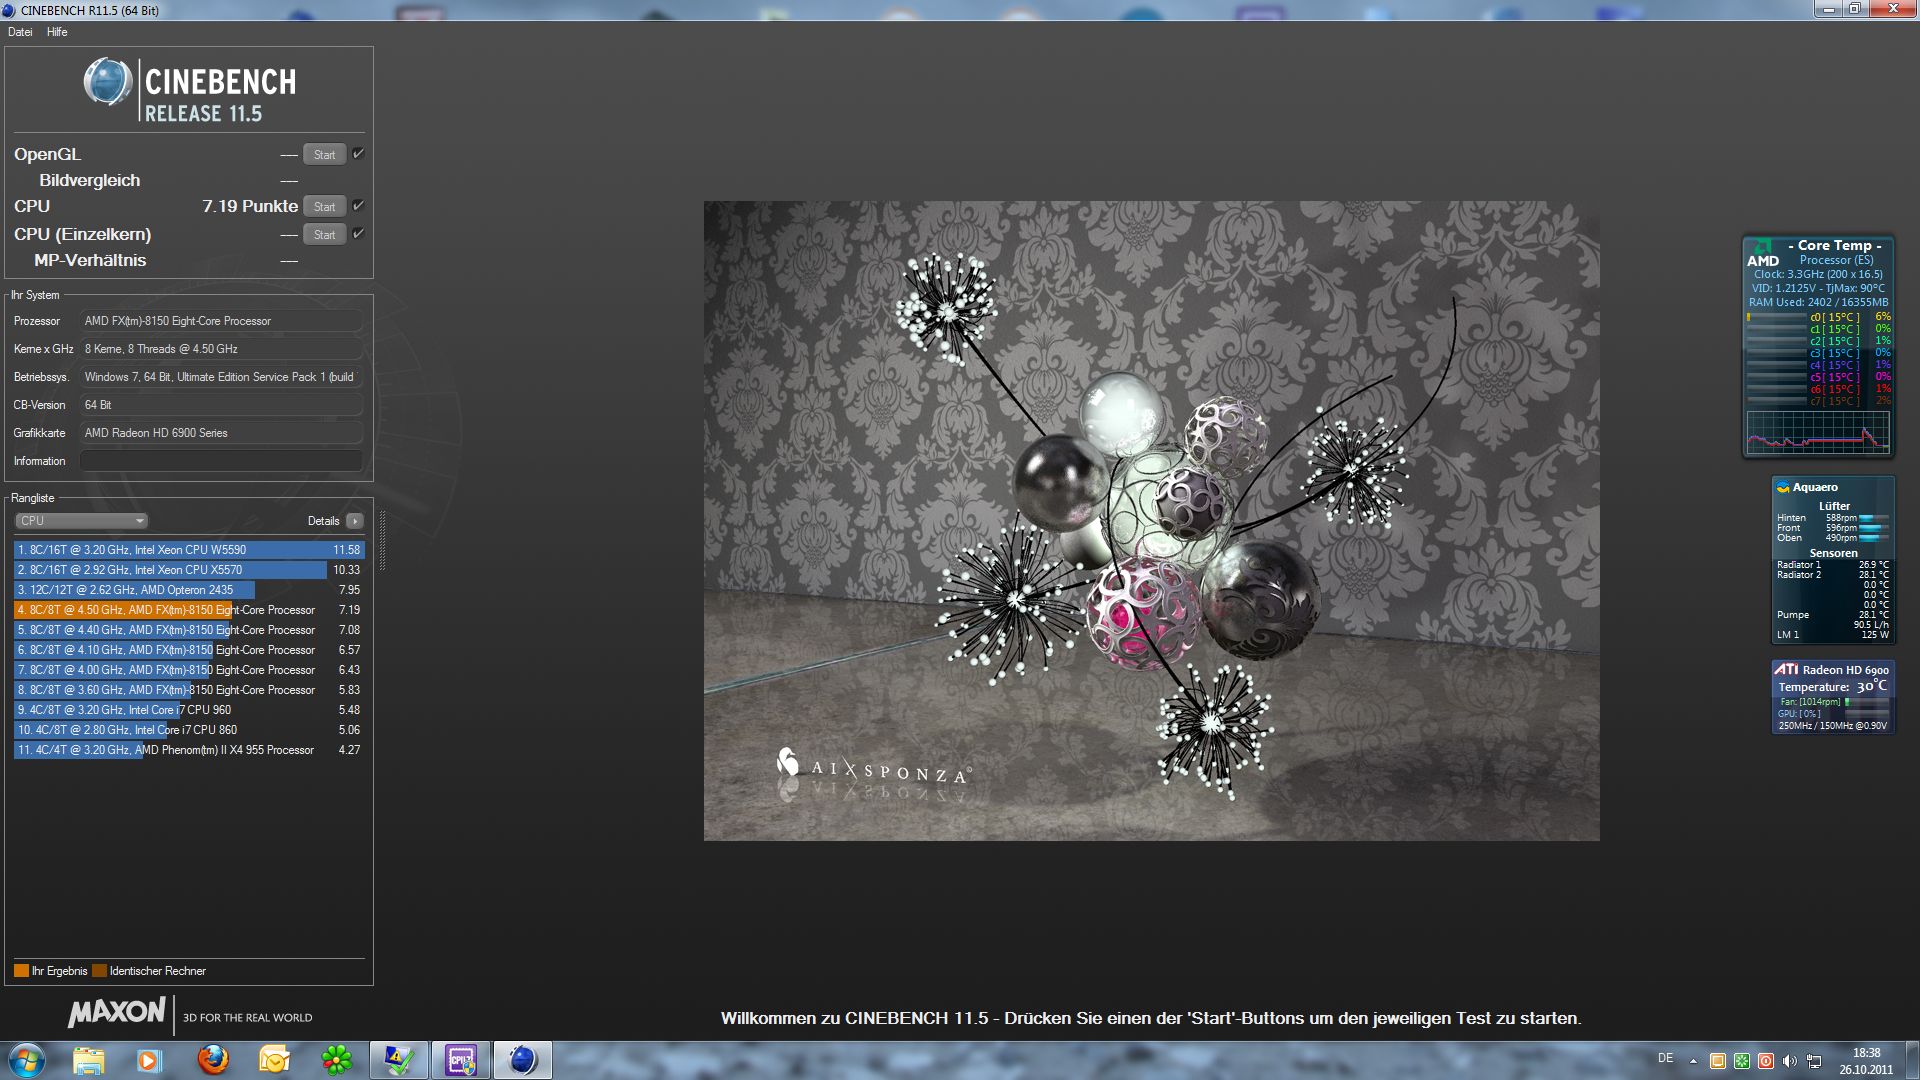Click the Cinebench globe logo

pyautogui.click(x=107, y=82)
